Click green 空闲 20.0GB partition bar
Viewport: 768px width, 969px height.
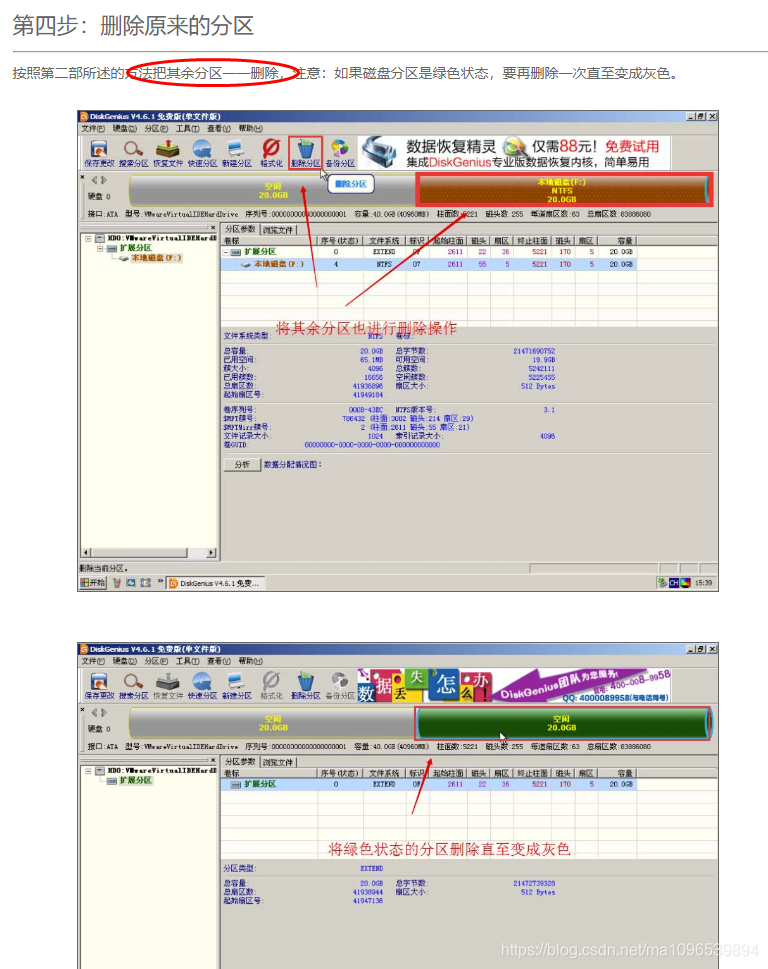562,723
